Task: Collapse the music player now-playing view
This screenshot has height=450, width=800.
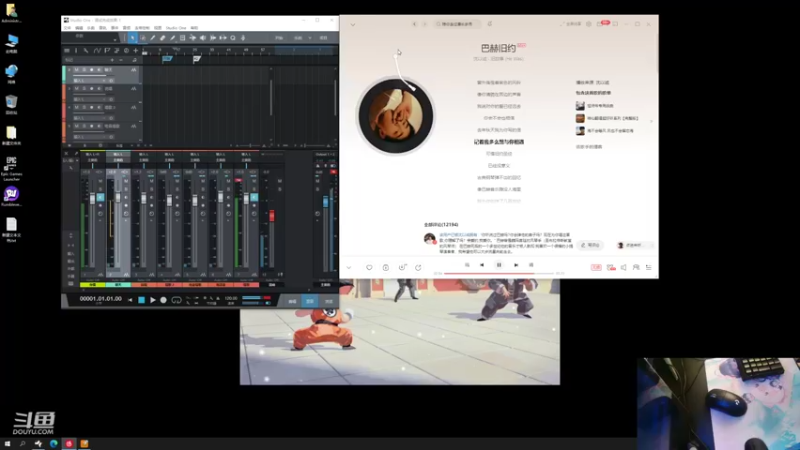Action: coord(353,24)
